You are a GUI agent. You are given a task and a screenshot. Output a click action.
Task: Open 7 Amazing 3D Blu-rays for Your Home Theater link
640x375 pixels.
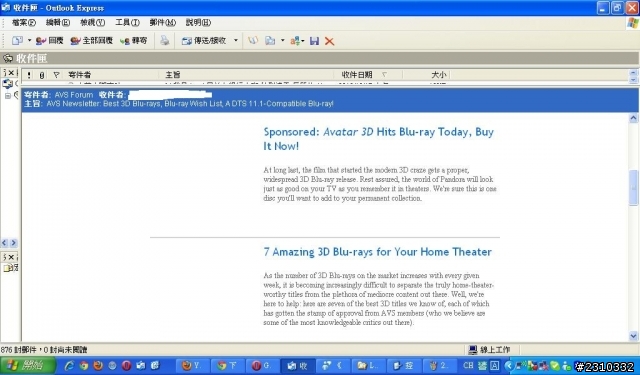[x=378, y=252]
